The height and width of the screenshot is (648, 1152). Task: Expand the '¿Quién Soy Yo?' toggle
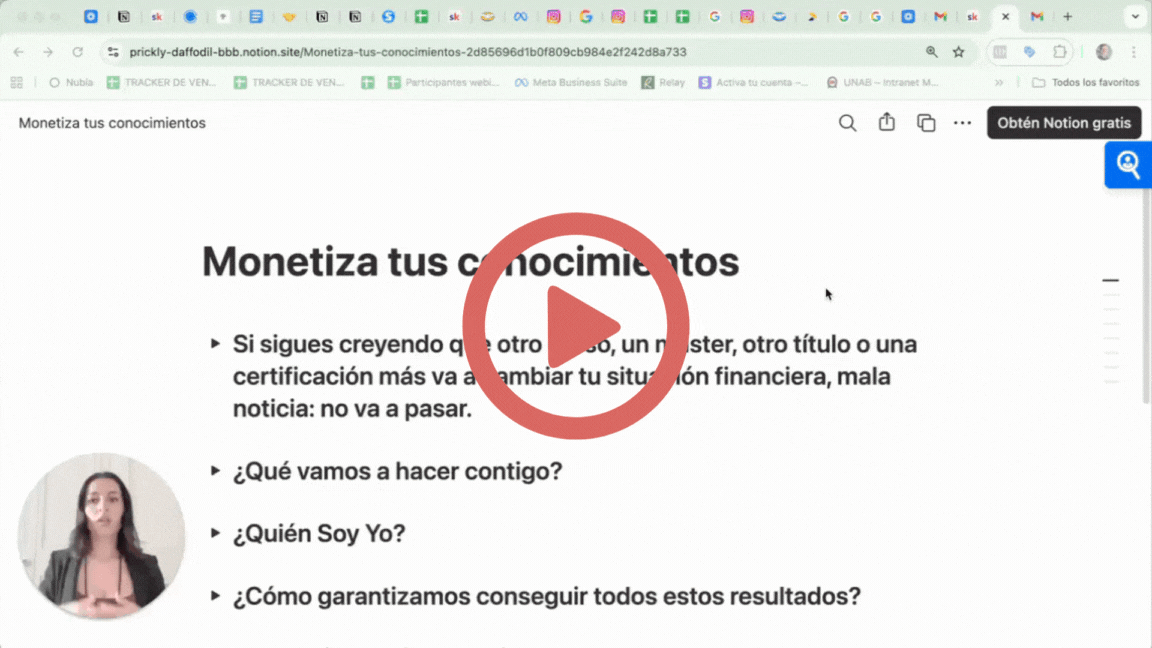coord(215,533)
